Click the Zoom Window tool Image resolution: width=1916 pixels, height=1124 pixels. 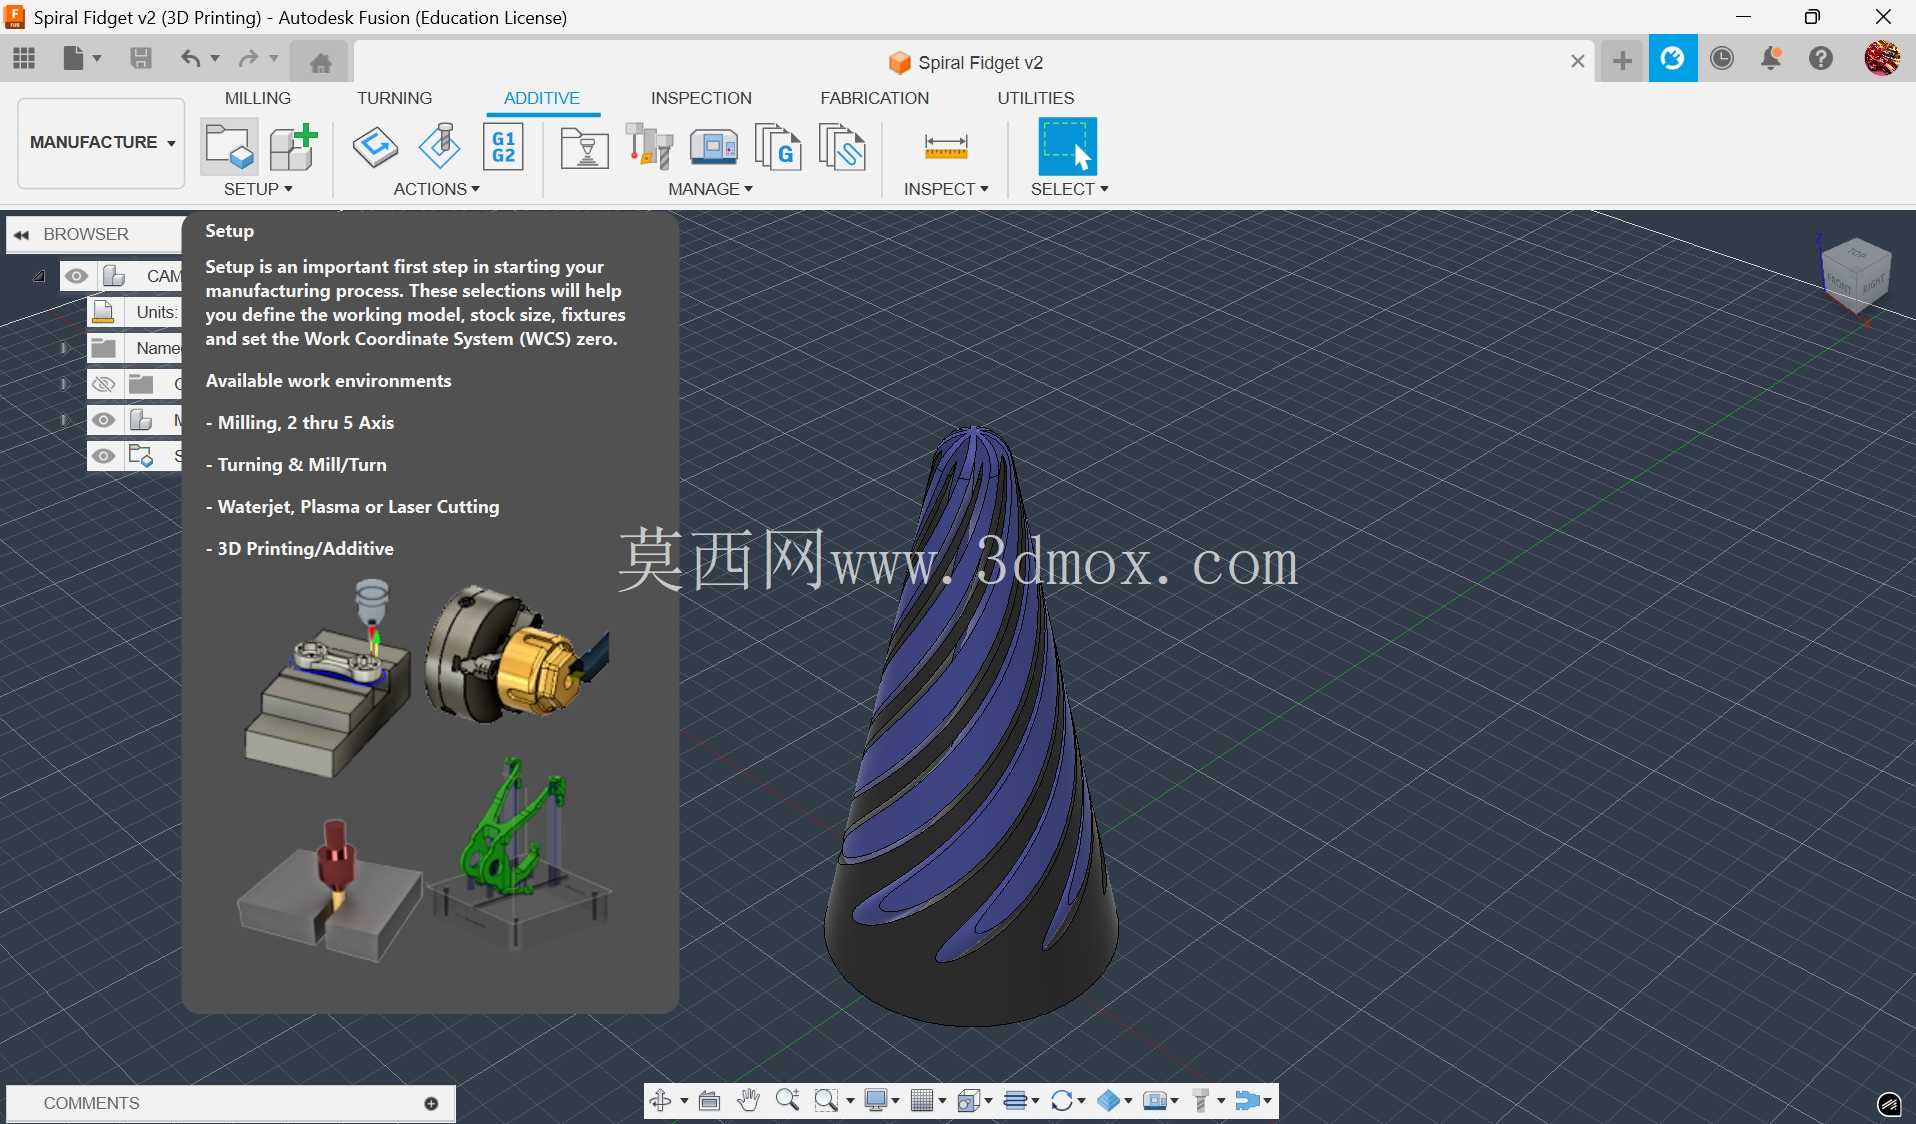(x=826, y=1101)
